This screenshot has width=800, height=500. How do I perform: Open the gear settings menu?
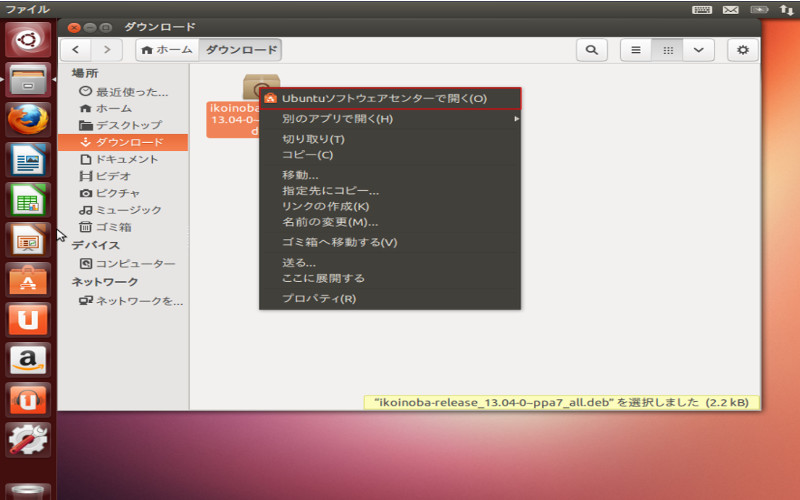743,49
